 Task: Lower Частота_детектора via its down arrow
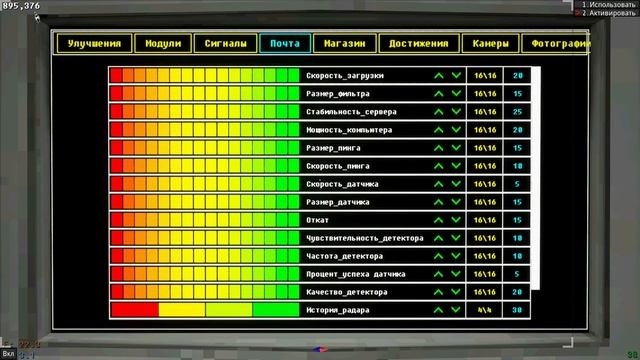point(456,256)
